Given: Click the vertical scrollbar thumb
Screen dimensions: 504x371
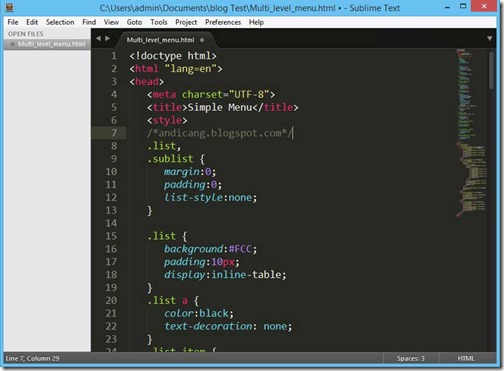Looking at the screenshot, I should coord(492,70).
